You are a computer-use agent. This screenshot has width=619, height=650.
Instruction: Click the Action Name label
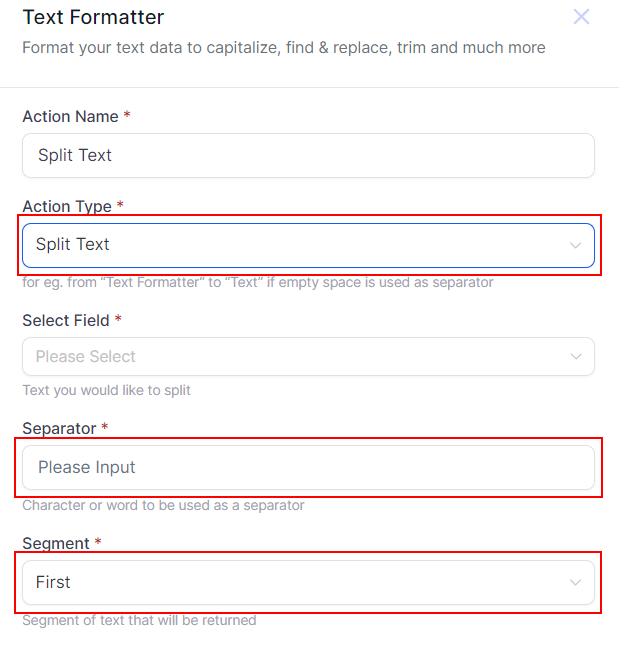[69, 117]
